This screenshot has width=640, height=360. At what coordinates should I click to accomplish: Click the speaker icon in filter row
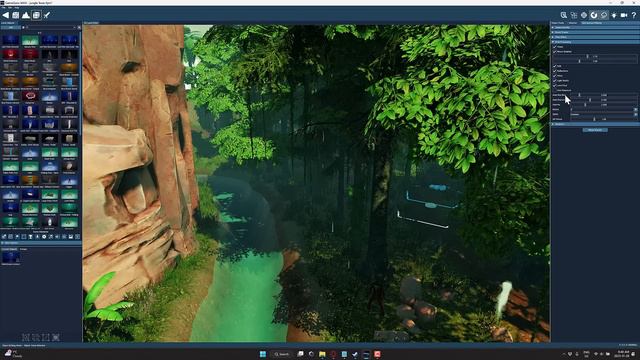click(x=57, y=236)
